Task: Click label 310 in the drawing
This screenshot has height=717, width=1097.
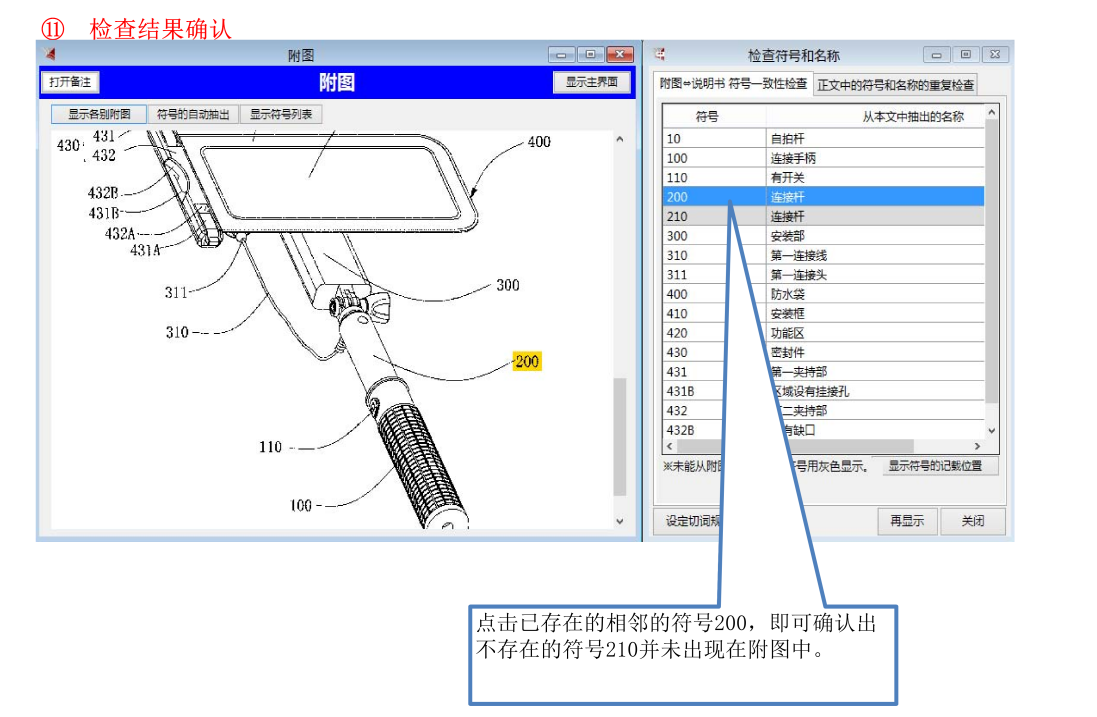Action: click(177, 332)
